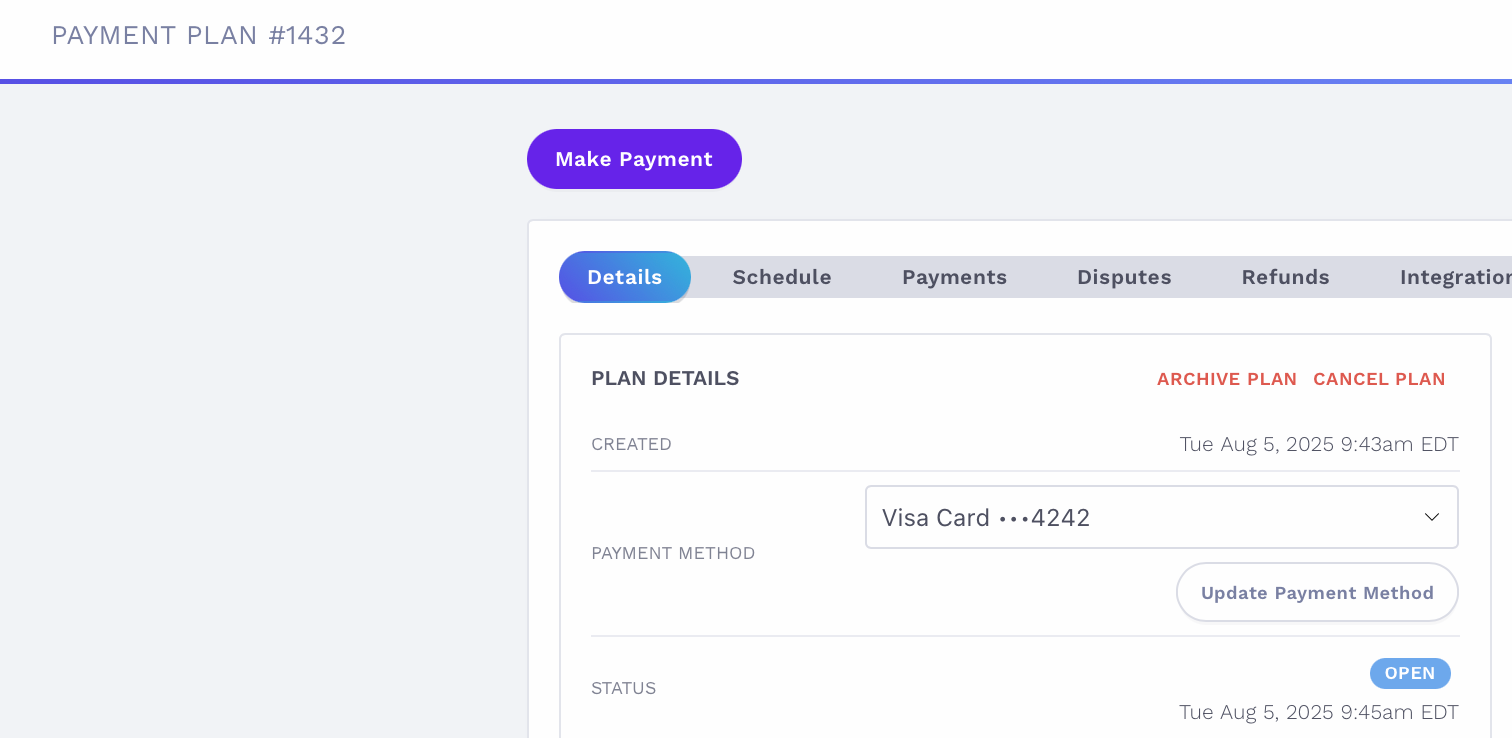The image size is (1512, 738).
Task: Select the Created field label
Action: 631,444
